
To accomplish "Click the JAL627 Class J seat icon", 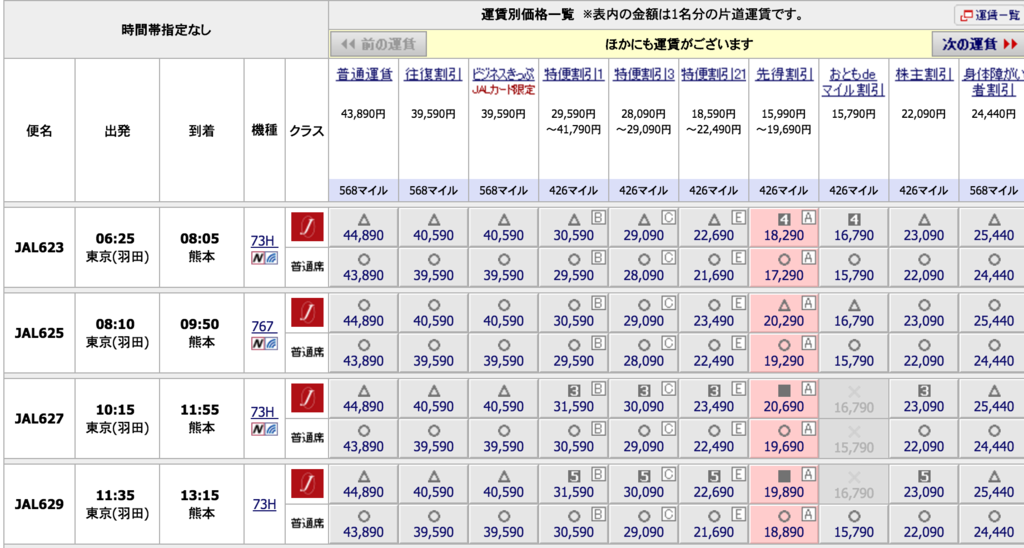I will tap(307, 398).
